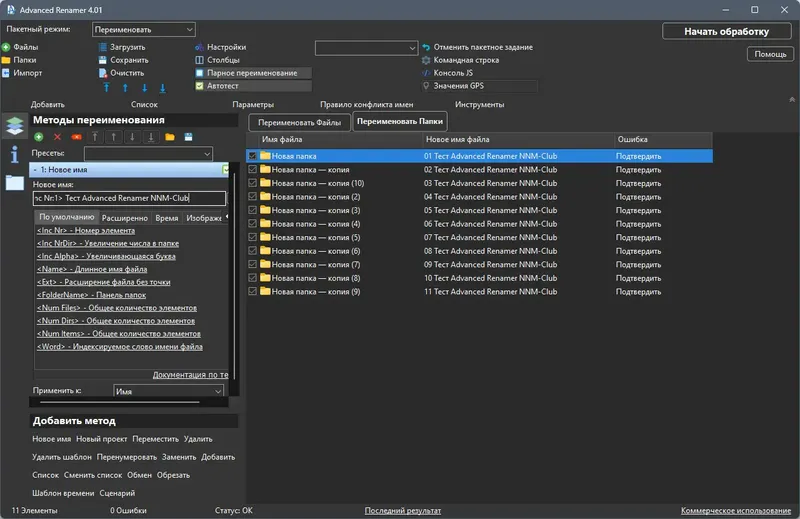Move selected list item up one
The height and width of the screenshot is (519, 800).
125,88
